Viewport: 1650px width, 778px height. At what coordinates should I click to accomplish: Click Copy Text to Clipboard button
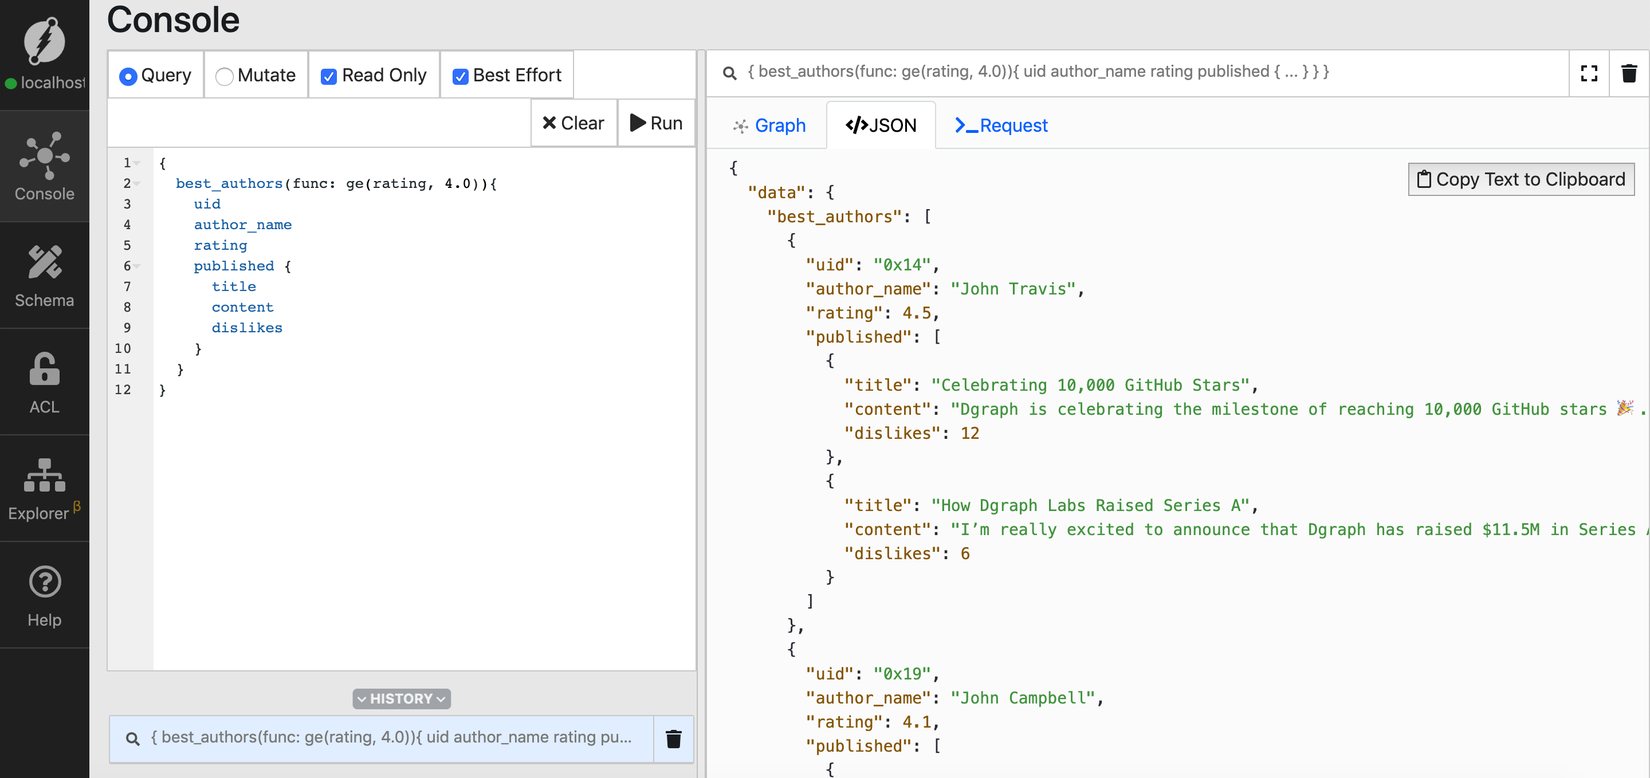pos(1520,180)
